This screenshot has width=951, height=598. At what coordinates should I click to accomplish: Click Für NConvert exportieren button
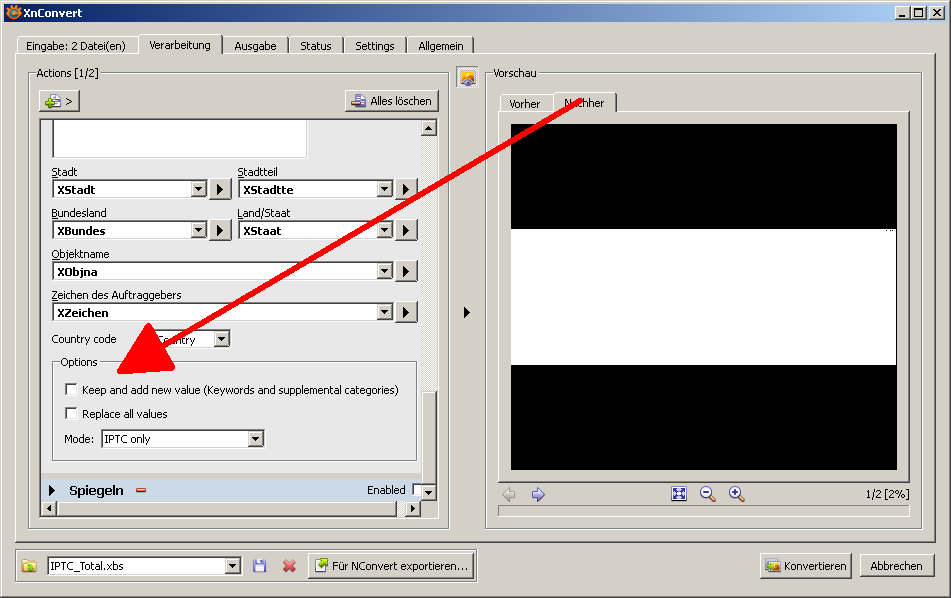[391, 566]
